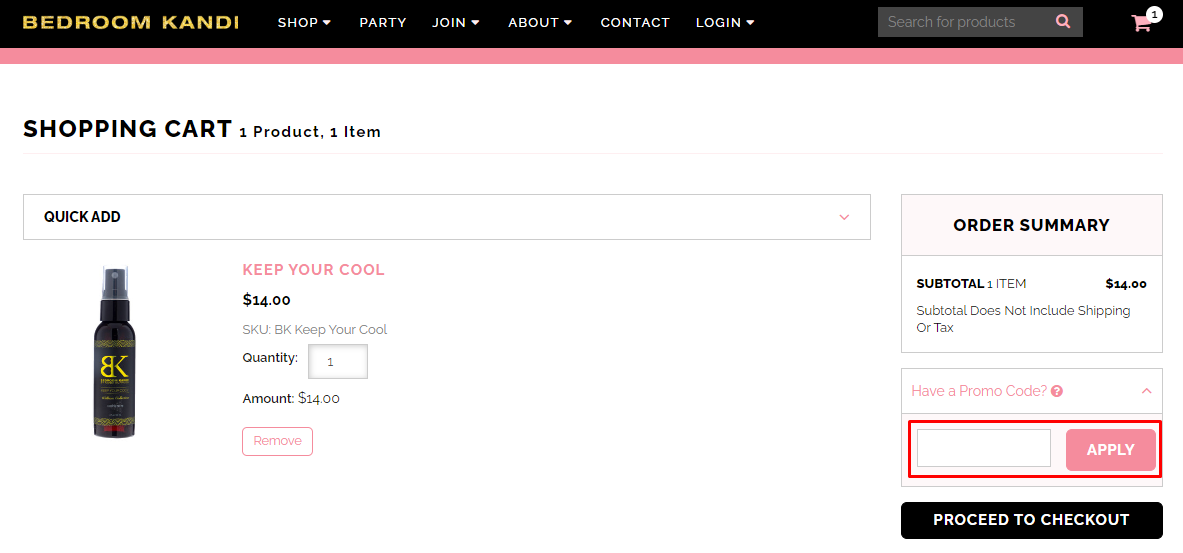Image resolution: width=1183 pixels, height=553 pixels.
Task: Click the ORDER SUMMARY heading
Action: pos(1031,225)
